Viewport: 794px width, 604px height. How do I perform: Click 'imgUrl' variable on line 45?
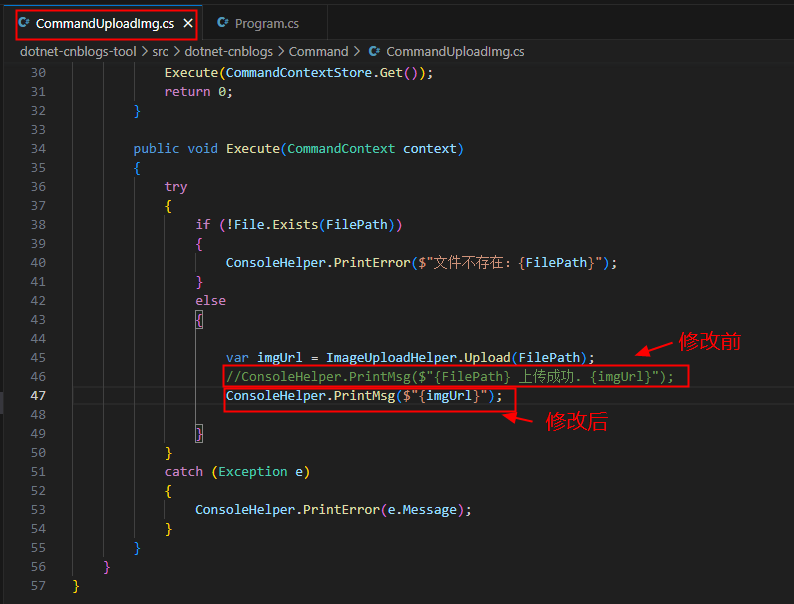coord(280,357)
